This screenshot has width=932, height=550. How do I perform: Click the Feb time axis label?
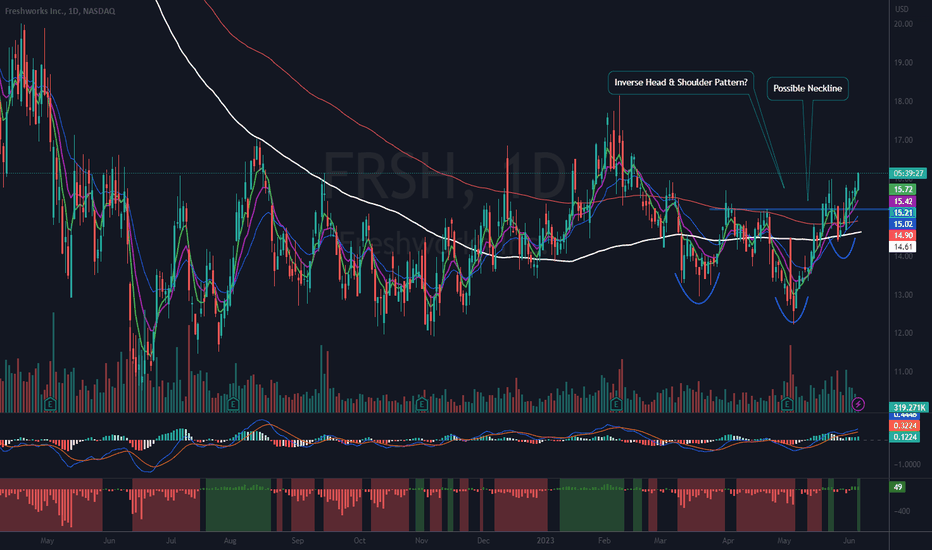604,541
